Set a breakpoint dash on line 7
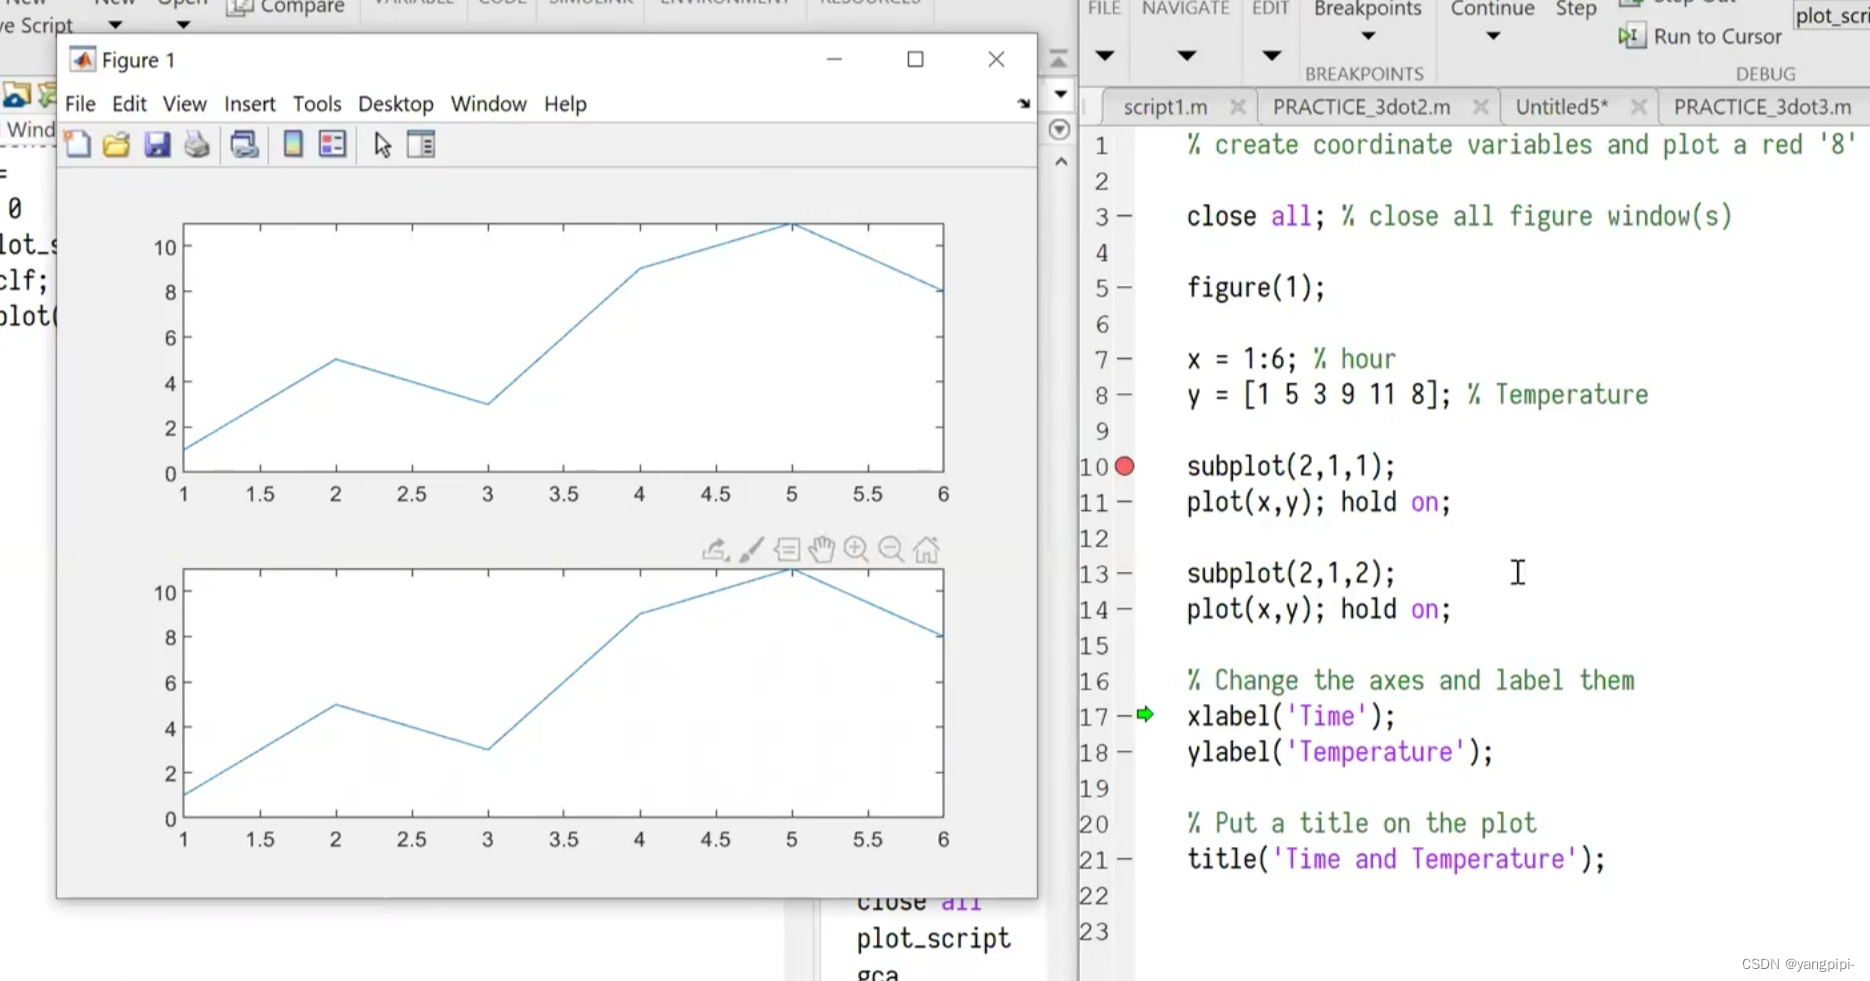1870x981 pixels. click(x=1125, y=359)
